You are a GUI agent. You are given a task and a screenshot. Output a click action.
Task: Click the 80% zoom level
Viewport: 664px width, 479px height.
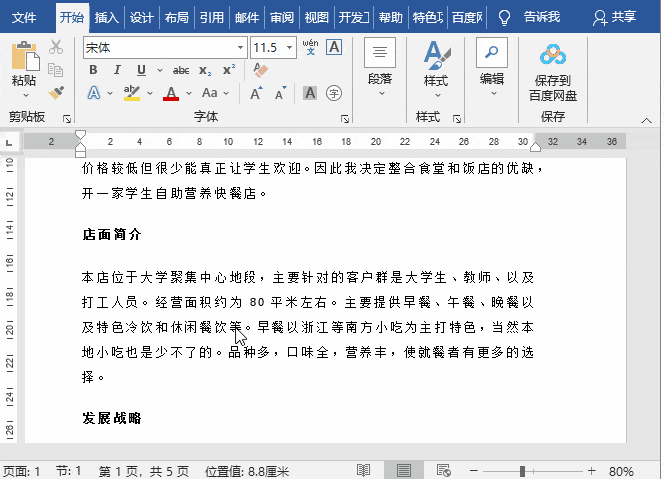tap(621, 471)
